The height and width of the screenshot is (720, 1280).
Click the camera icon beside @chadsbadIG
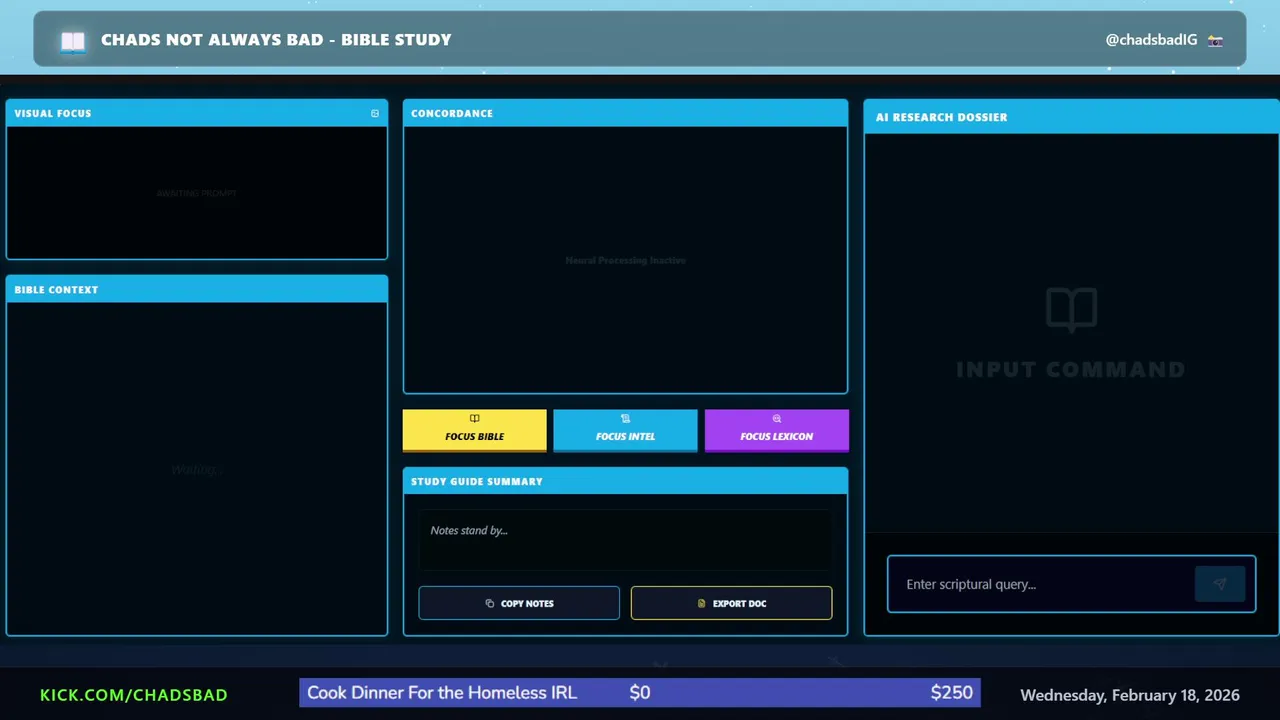[1215, 40]
